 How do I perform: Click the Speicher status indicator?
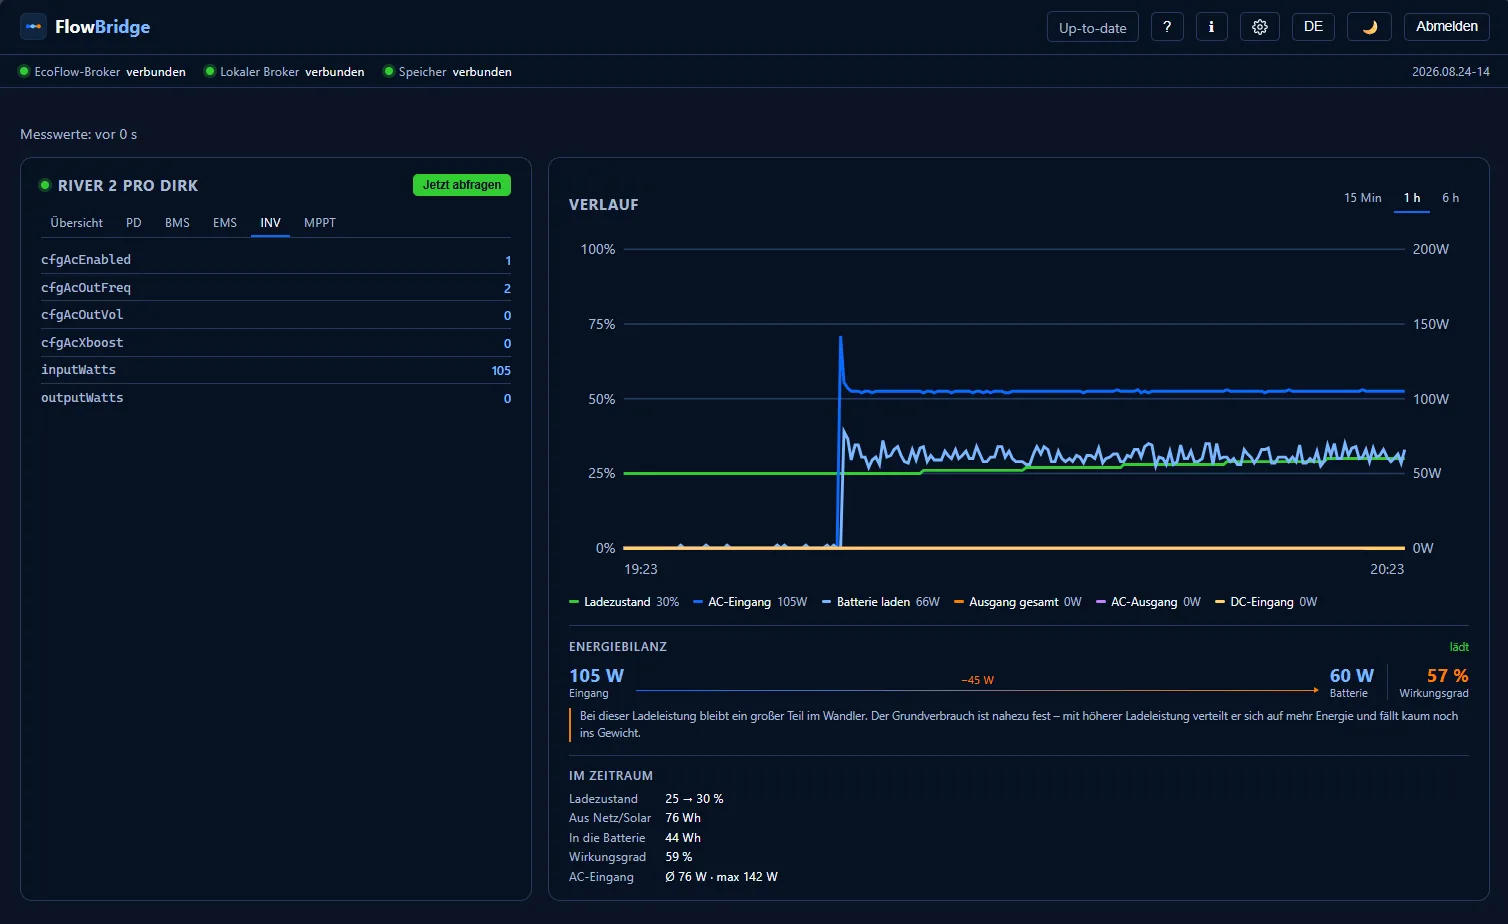pos(447,72)
